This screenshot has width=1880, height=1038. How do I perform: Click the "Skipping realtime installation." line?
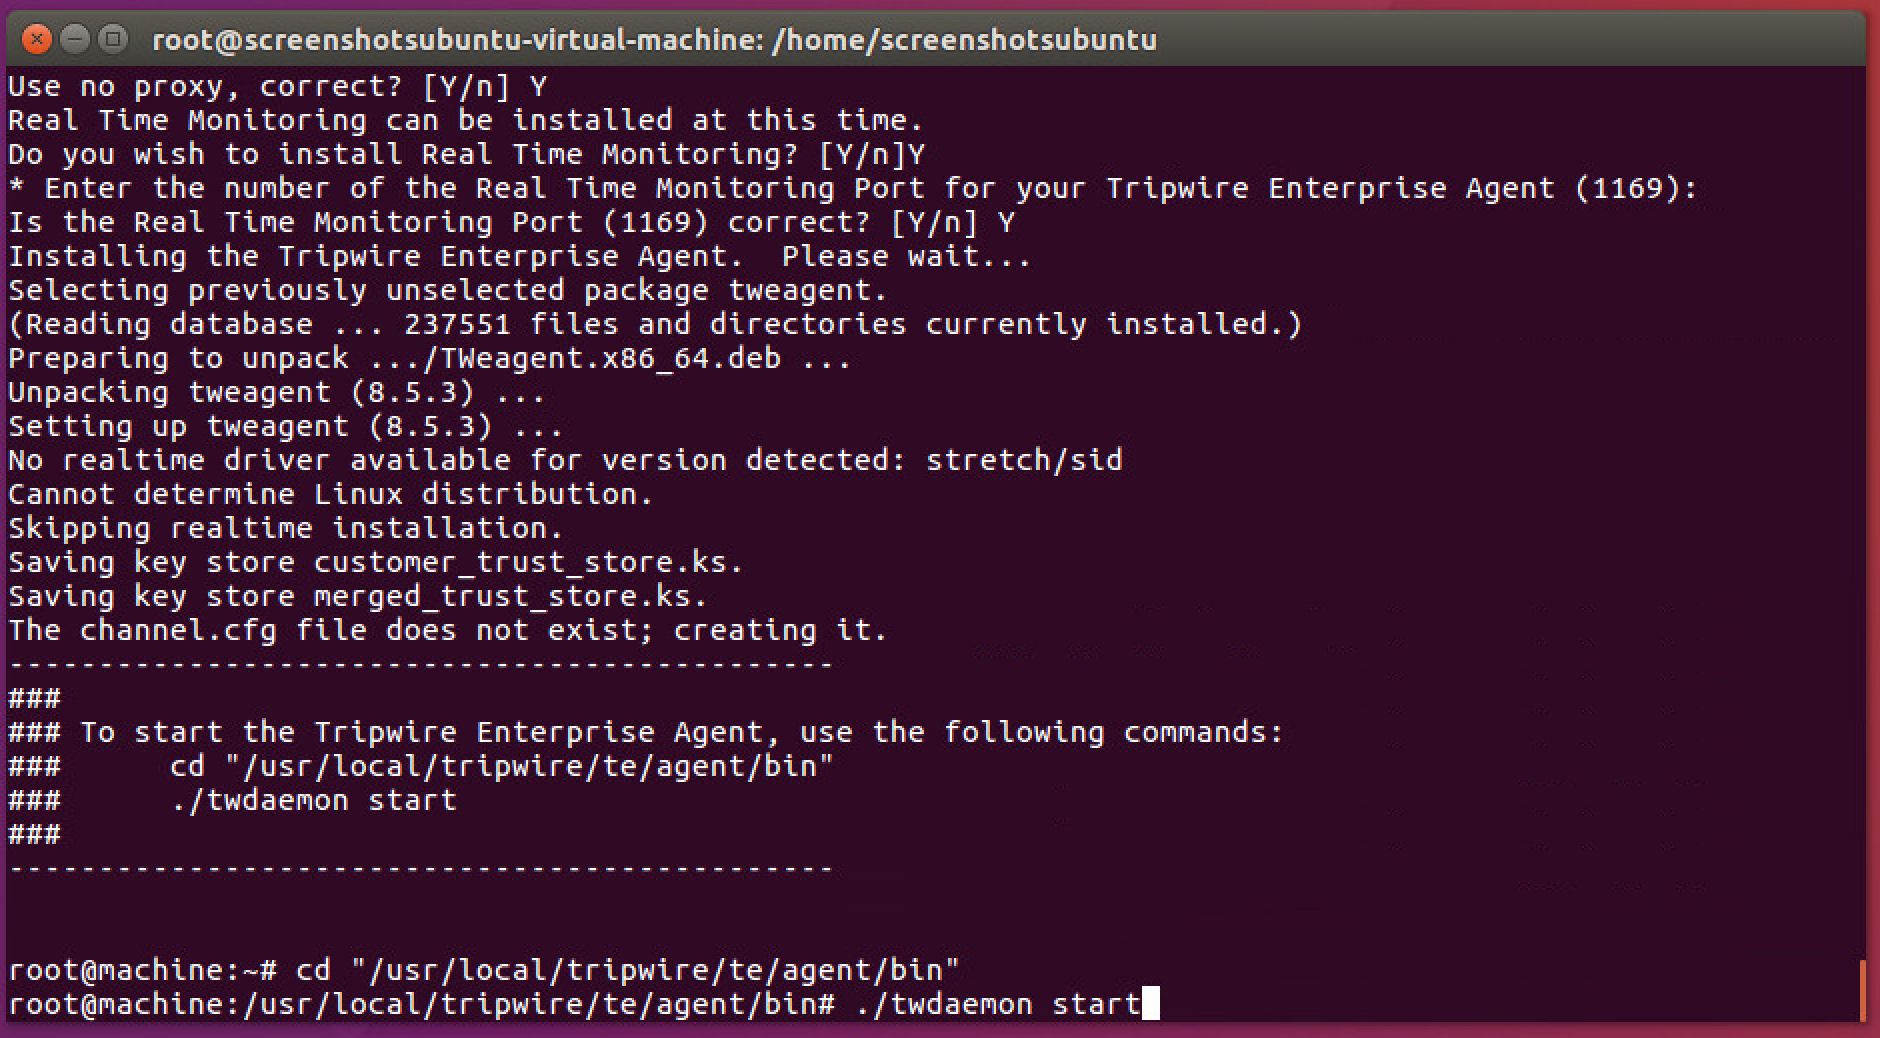pos(285,528)
